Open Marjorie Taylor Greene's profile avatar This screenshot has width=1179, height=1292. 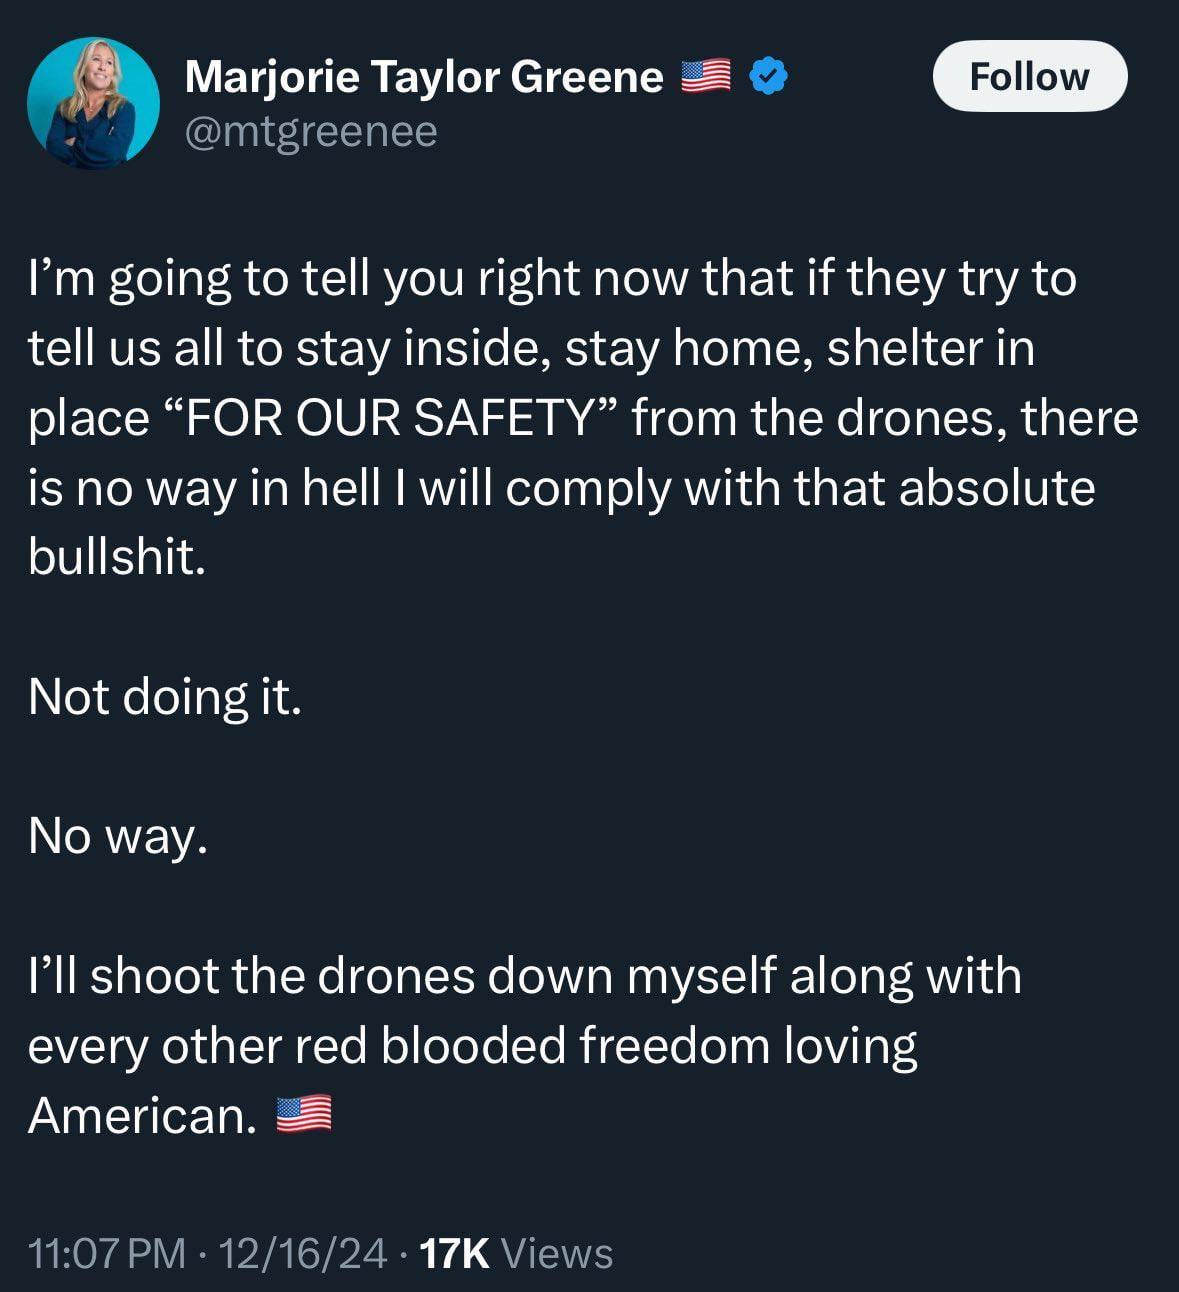[x=93, y=104]
